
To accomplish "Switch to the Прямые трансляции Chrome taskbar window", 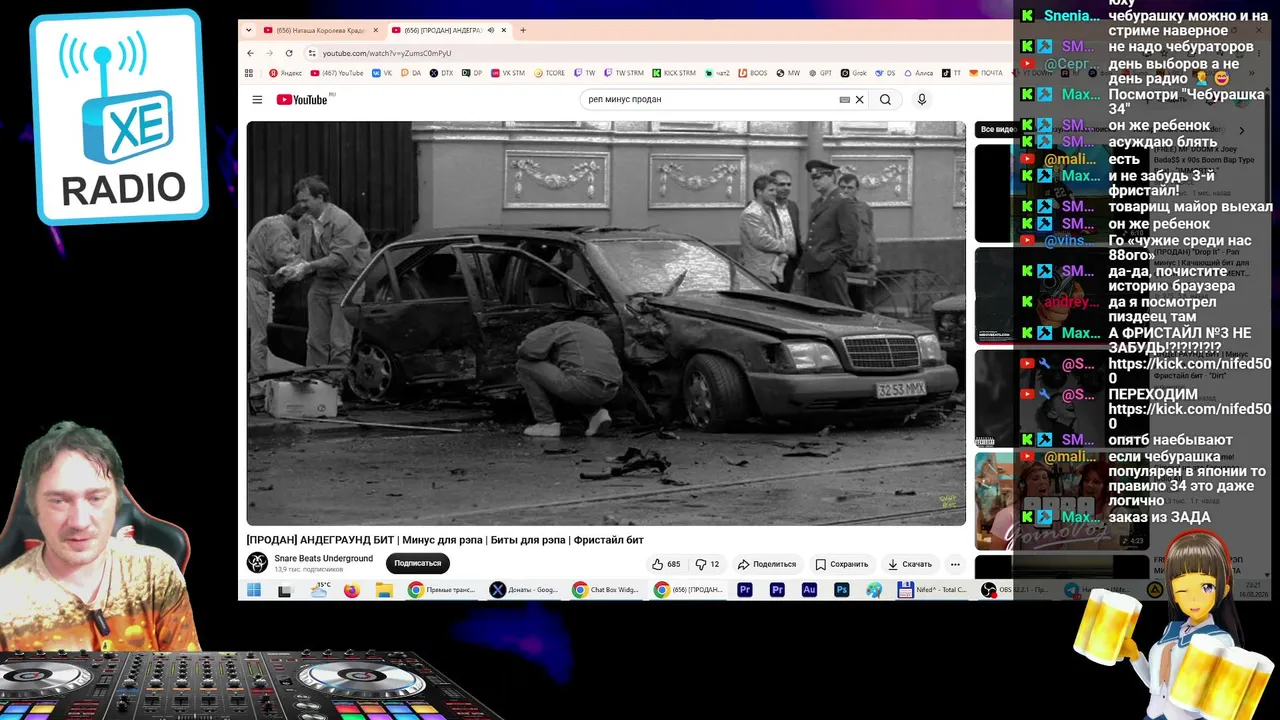I will [x=441, y=590].
